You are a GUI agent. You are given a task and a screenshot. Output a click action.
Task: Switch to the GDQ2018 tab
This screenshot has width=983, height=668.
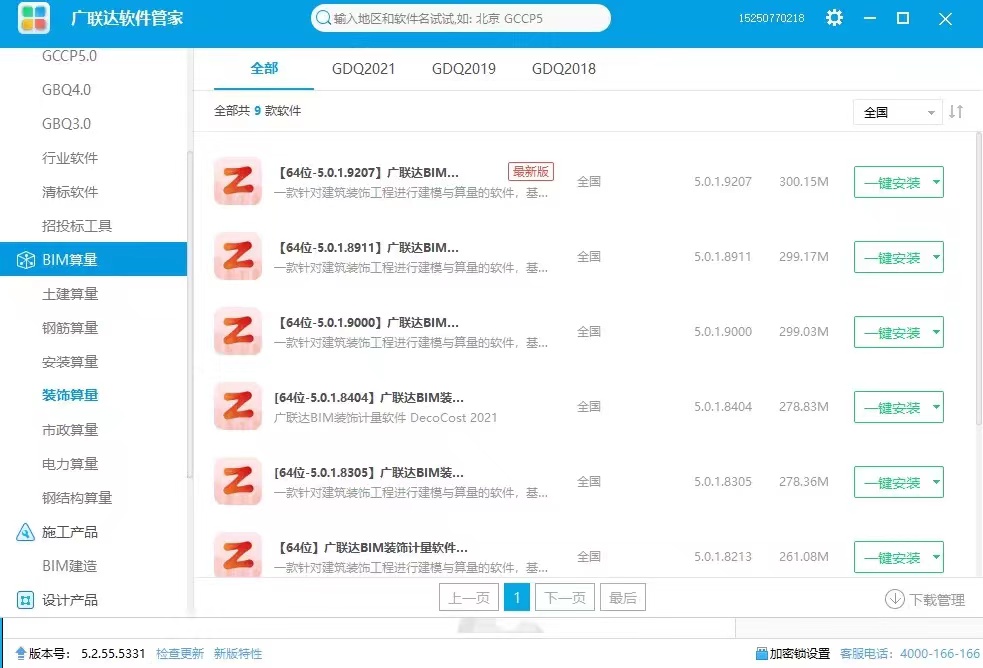coord(564,68)
